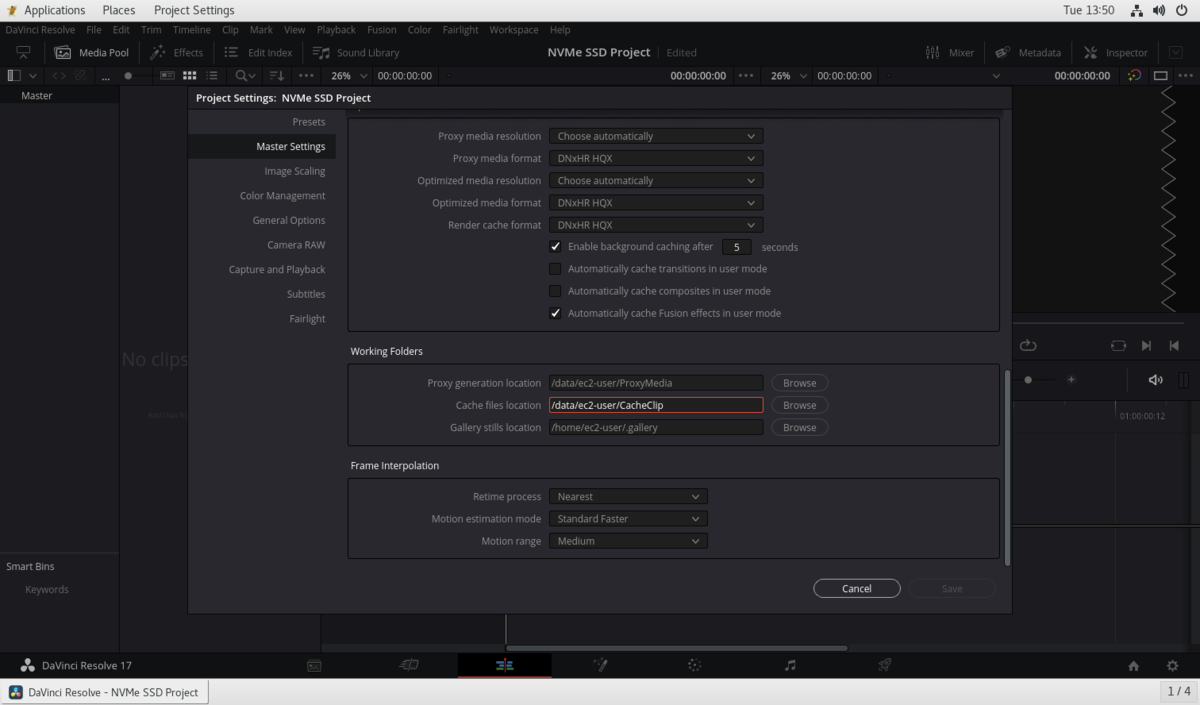This screenshot has height=705, width=1200.
Task: Open the Fusion menu
Action: [x=381, y=30]
